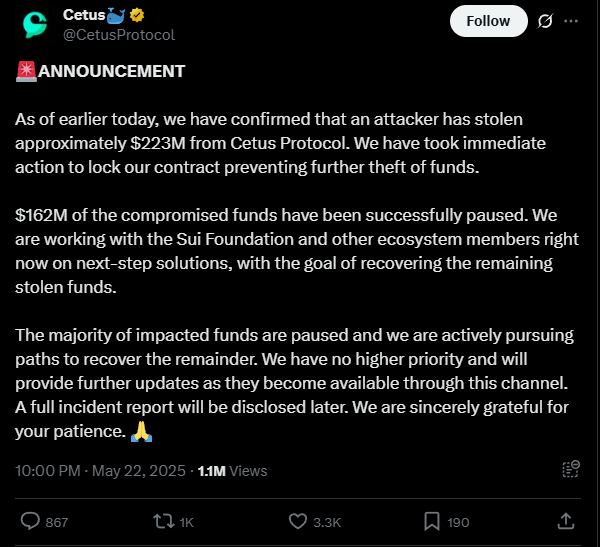Screen dimensions: 600x547
Task: Click the 190 bookmarks count
Action: pos(458,522)
